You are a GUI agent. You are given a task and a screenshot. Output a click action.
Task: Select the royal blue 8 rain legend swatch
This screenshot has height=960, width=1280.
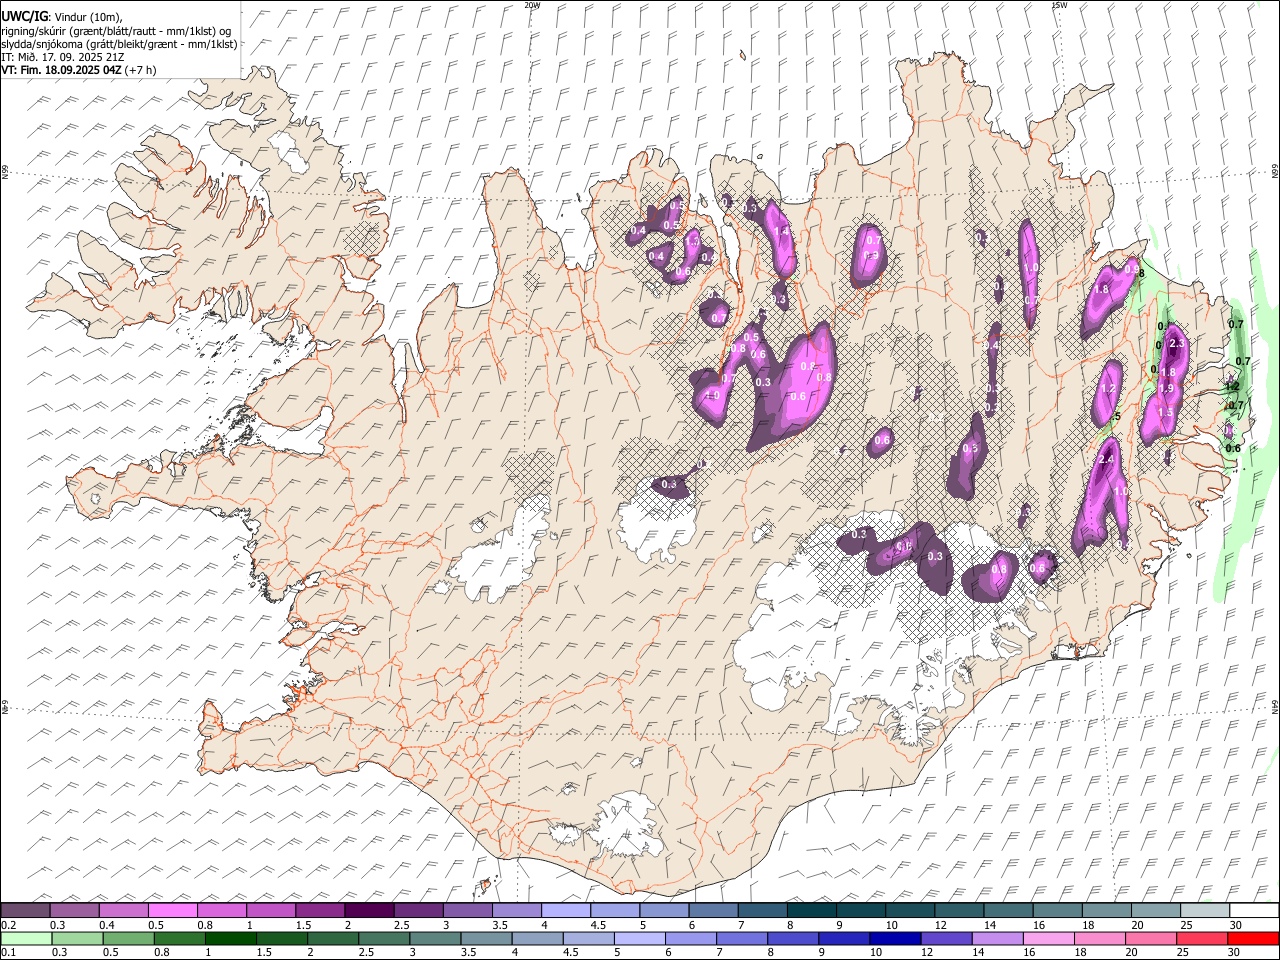[x=791, y=939]
